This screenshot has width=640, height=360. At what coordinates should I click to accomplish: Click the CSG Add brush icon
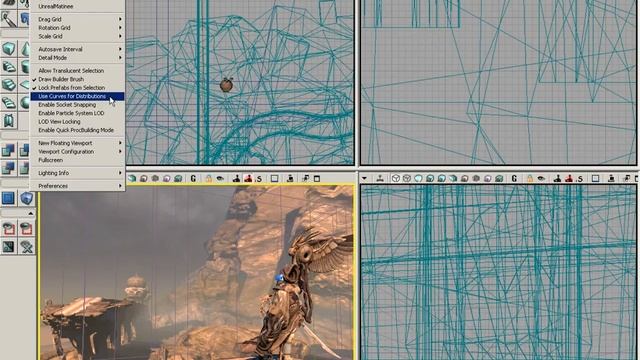(8, 150)
